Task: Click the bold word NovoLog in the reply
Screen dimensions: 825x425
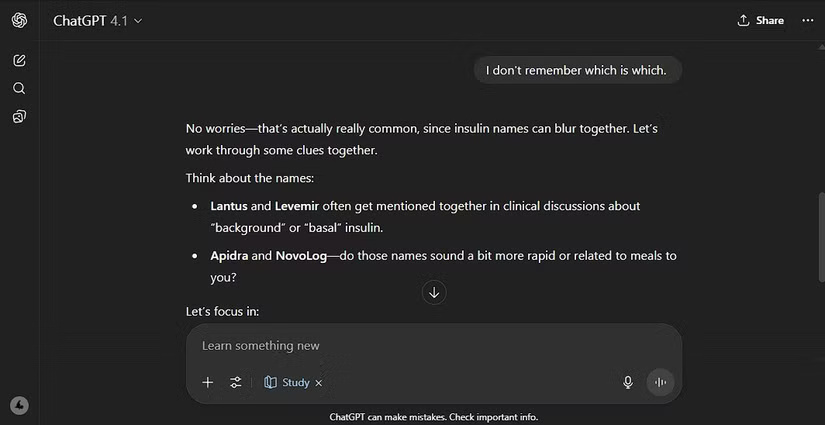Action: coord(304,255)
